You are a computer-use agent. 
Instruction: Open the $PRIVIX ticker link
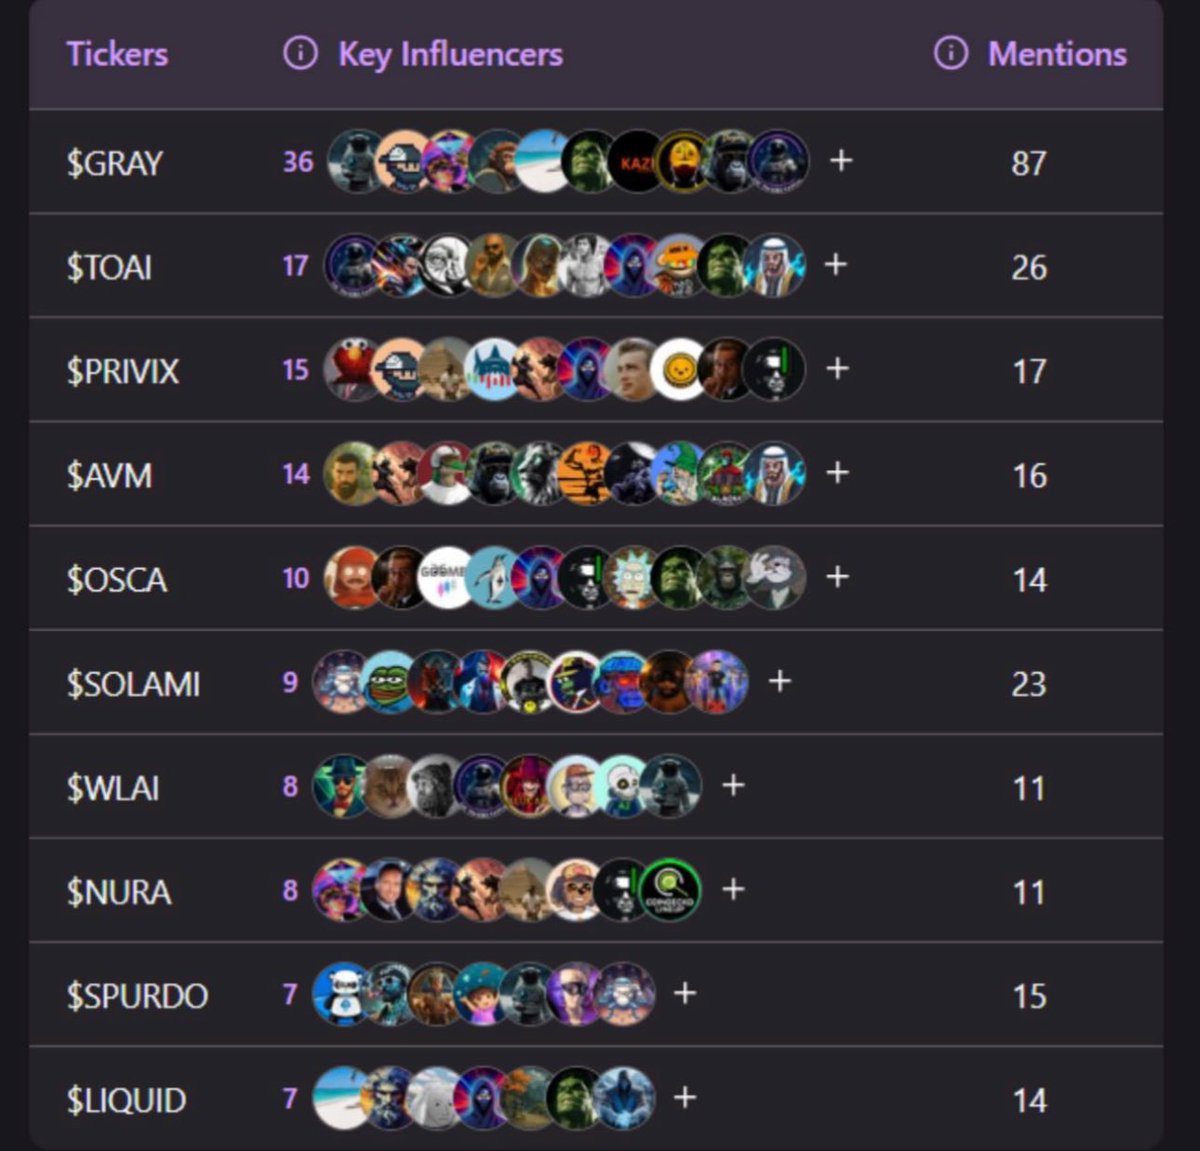click(x=122, y=371)
